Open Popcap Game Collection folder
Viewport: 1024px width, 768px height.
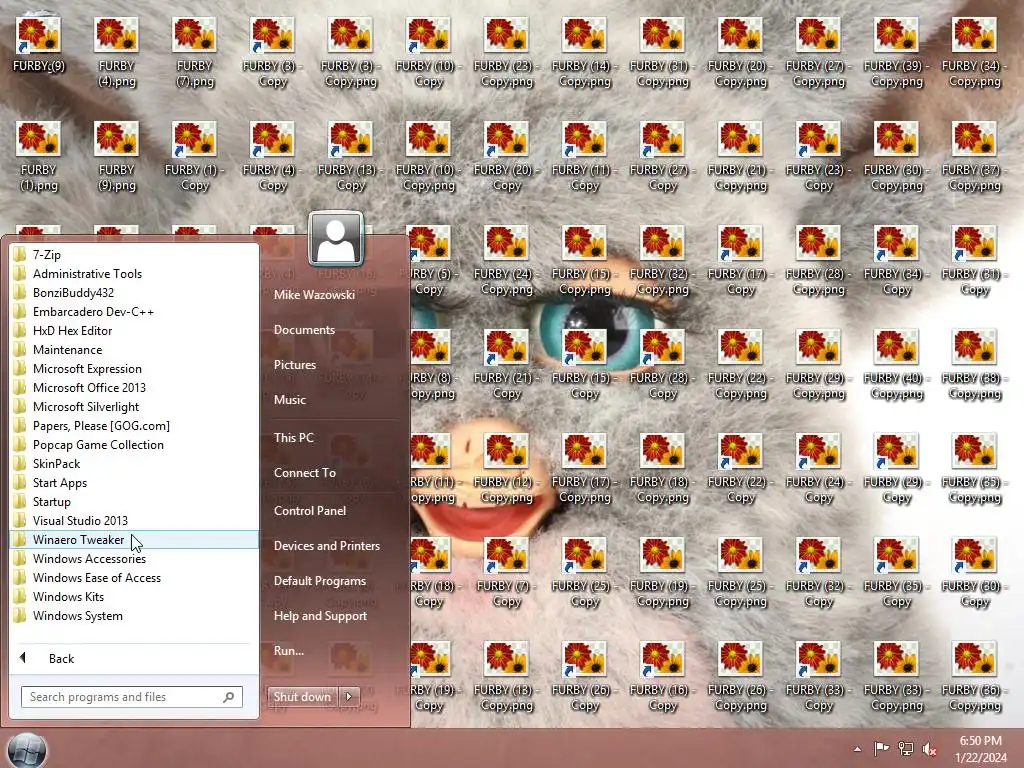[x=134, y=445]
